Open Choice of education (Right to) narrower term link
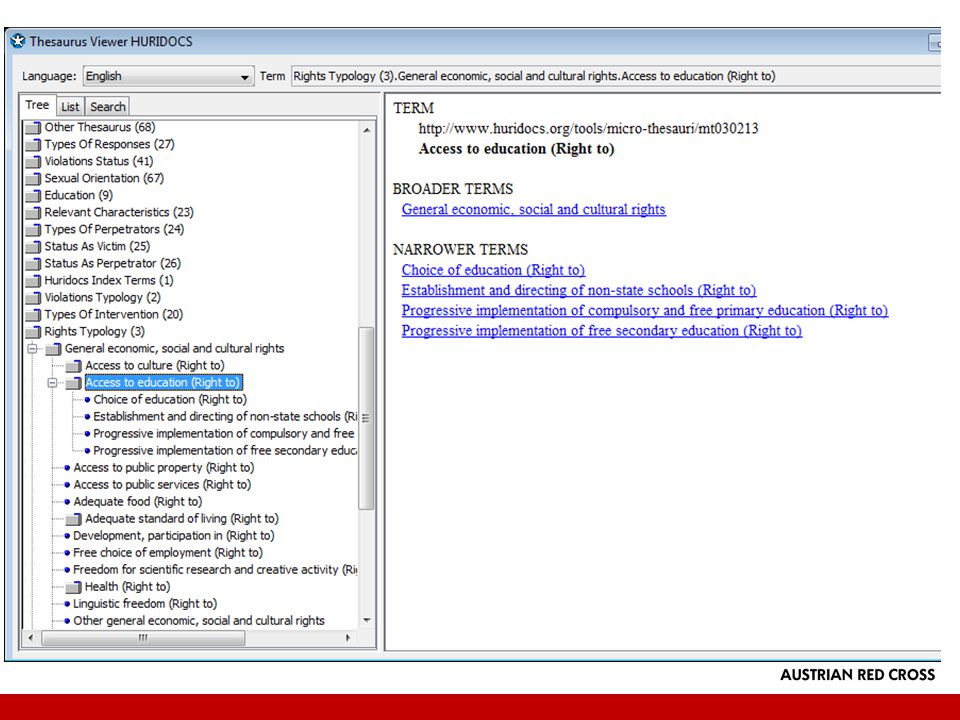This screenshot has width=960, height=720. click(x=493, y=270)
